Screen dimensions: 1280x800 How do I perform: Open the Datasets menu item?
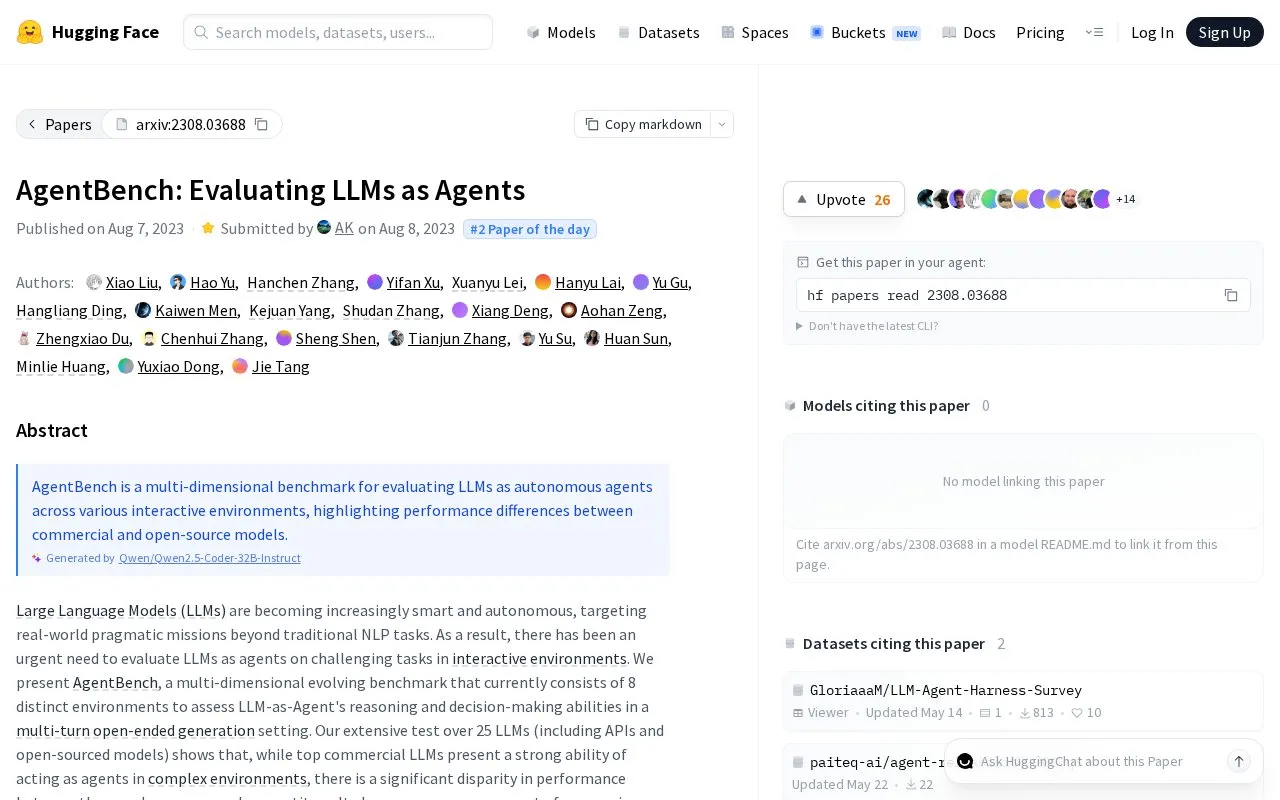click(x=658, y=32)
